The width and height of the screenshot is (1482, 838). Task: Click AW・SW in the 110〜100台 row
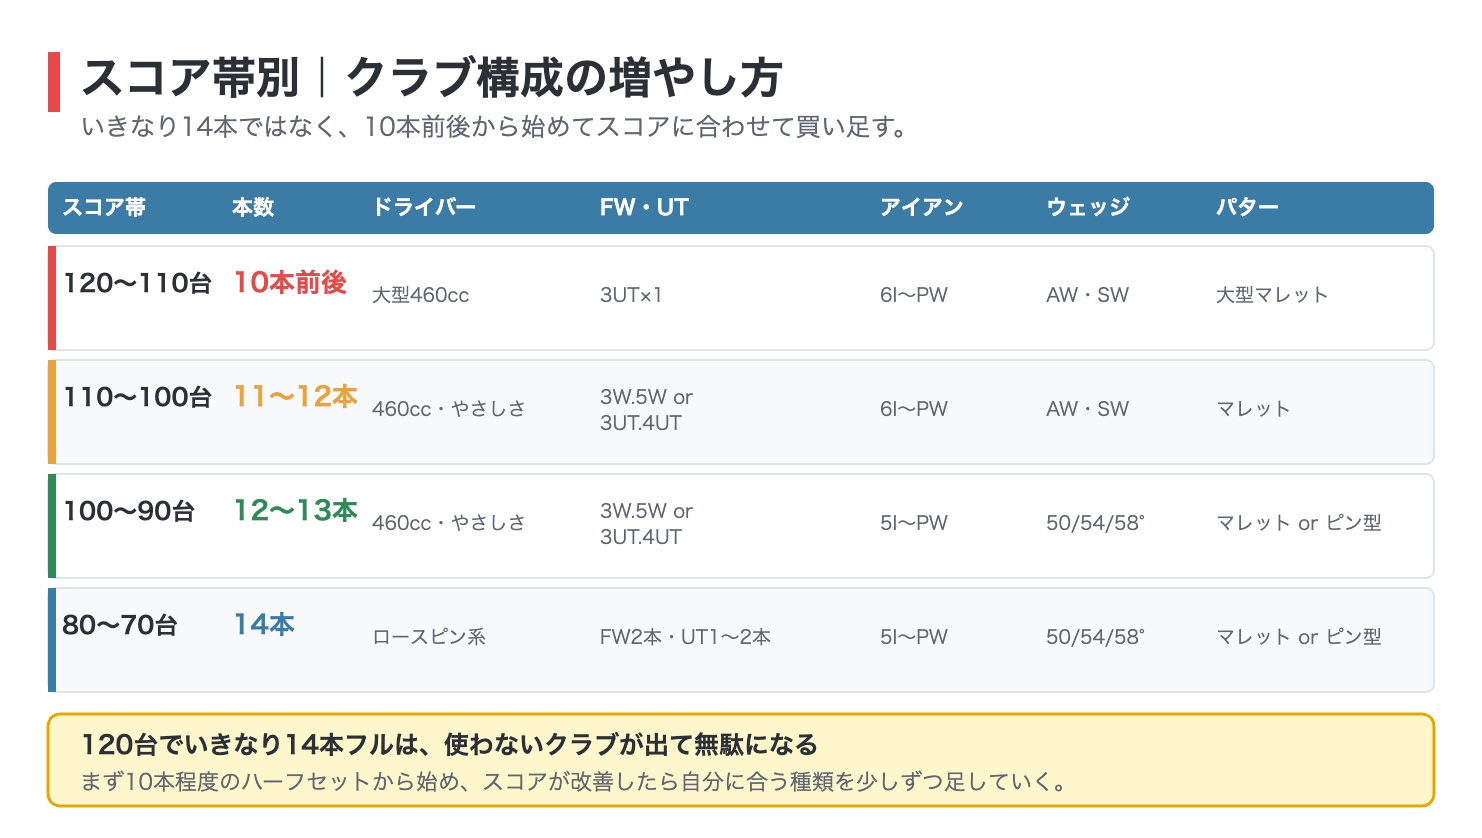tap(1087, 409)
